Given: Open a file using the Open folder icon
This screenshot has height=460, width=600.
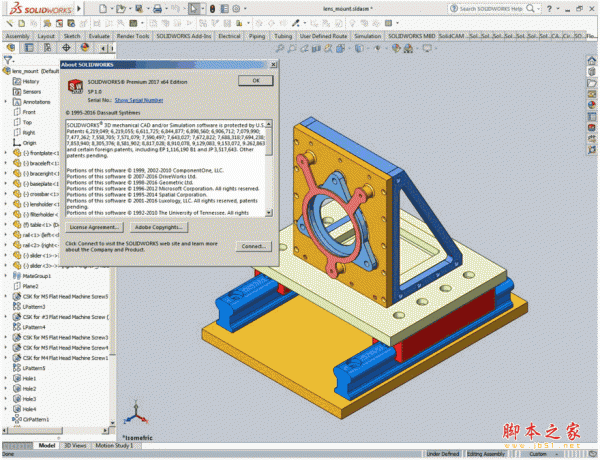Looking at the screenshot, I should pyautogui.click(x=121, y=8).
